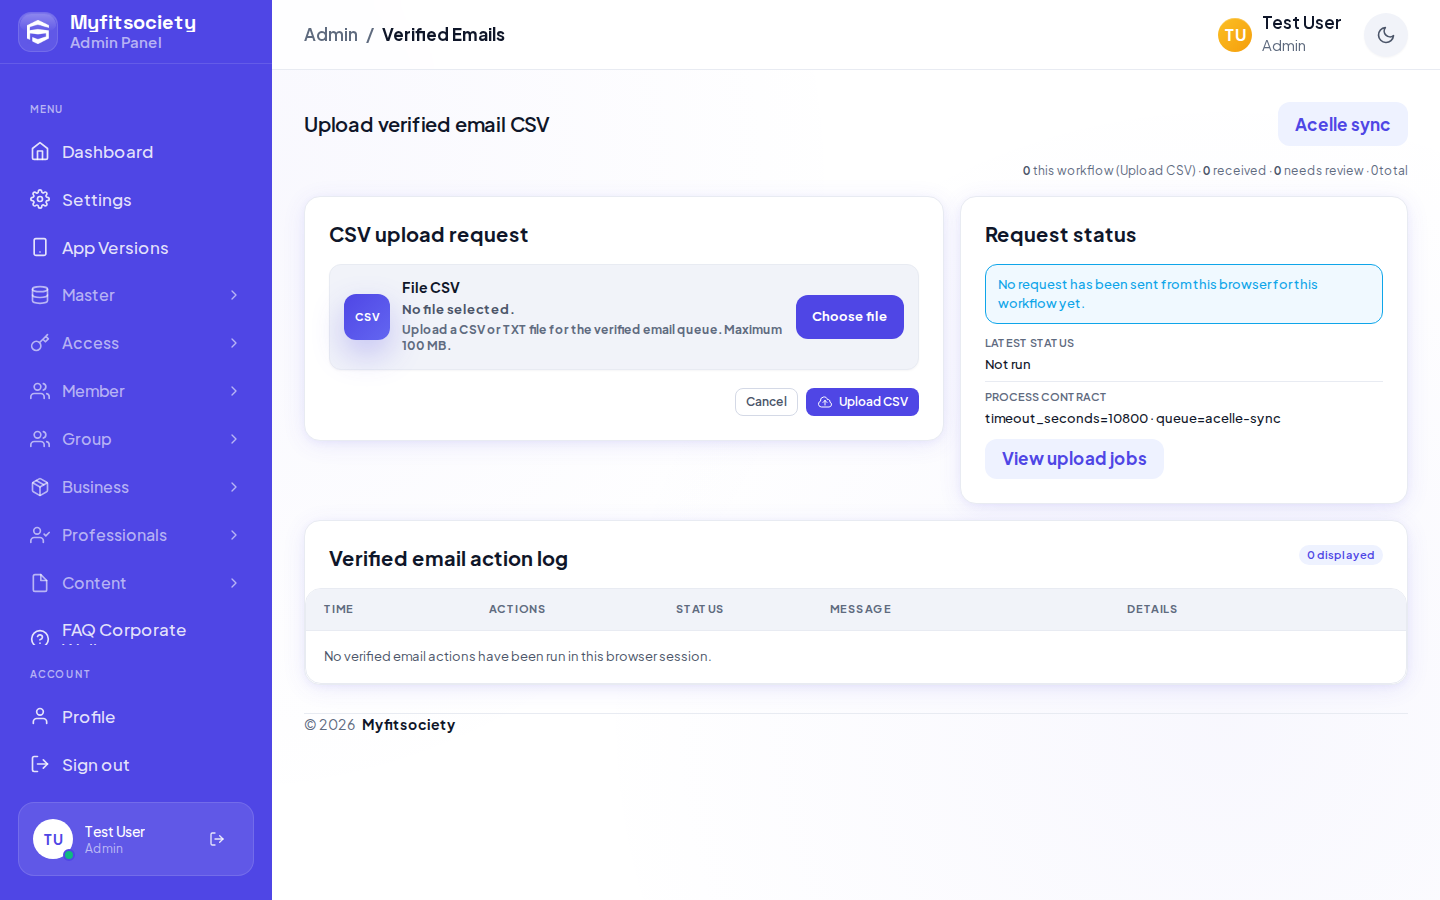The width and height of the screenshot is (1440, 900).
Task: Click the Admin breadcrumb link
Action: (331, 35)
